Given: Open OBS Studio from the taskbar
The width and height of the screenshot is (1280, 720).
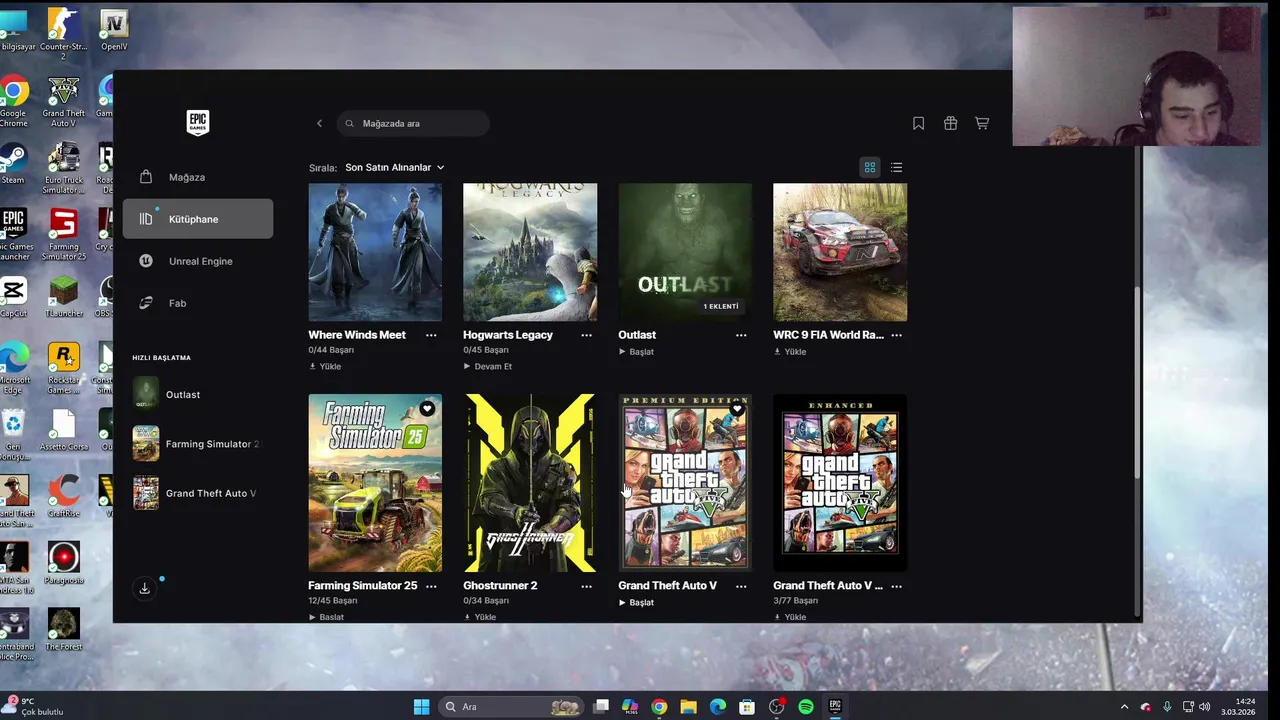Looking at the screenshot, I should (776, 707).
